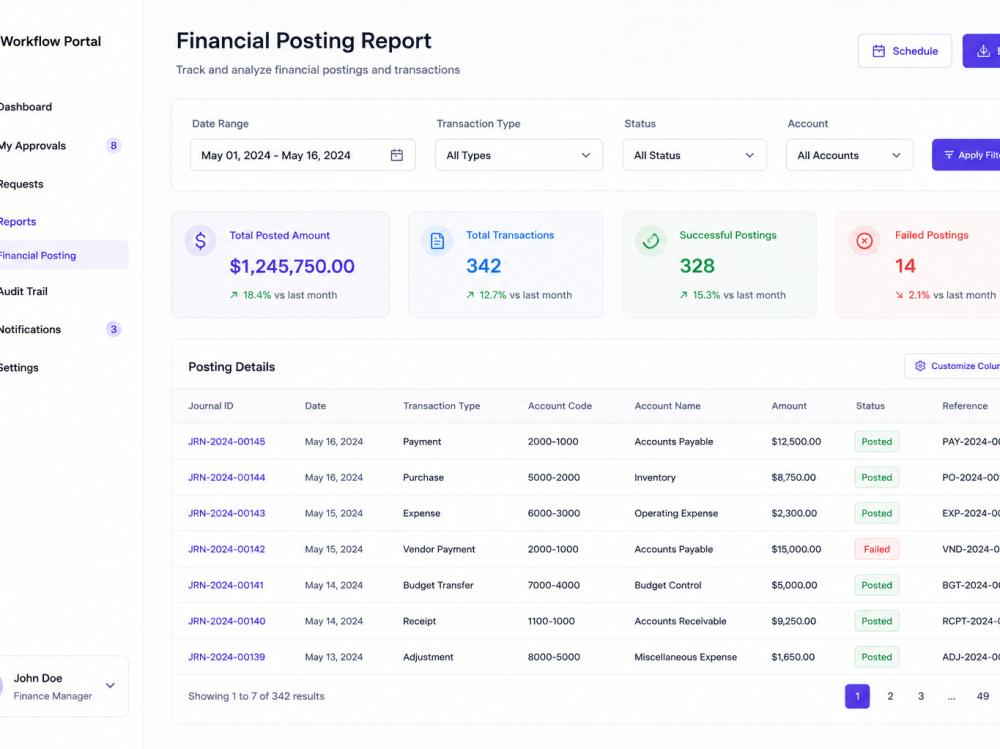Open the Account dropdown All Accounts
Screen dimensions: 1000x749
click(849, 155)
